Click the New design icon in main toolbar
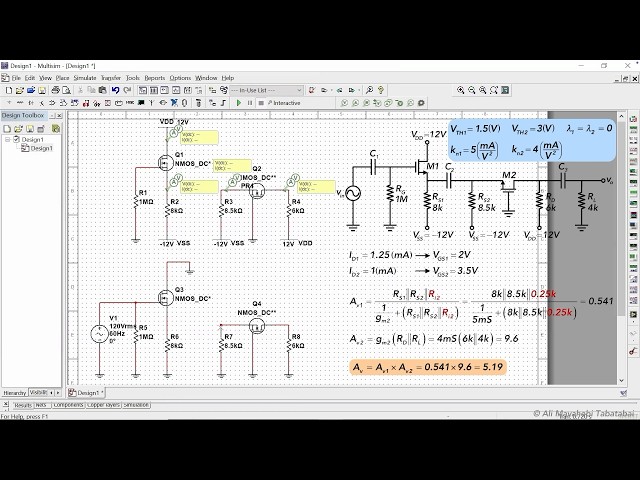The width and height of the screenshot is (640, 480). tap(9, 90)
